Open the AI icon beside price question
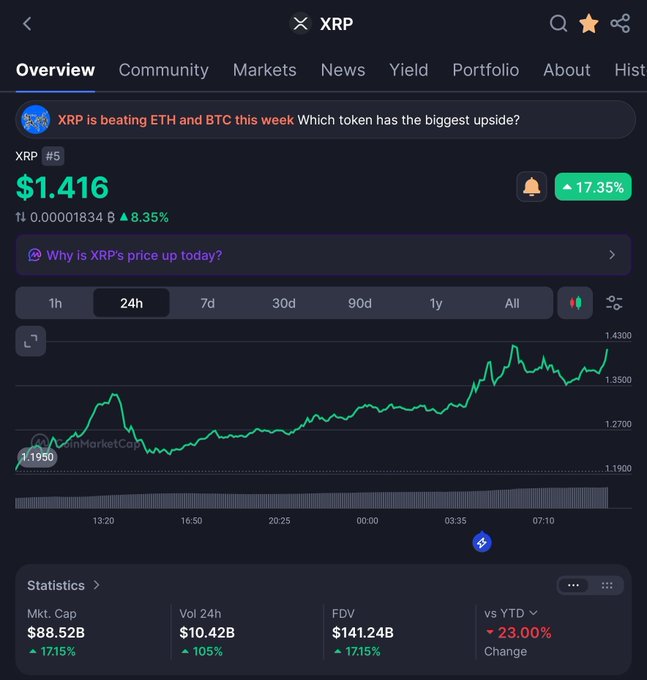Screen dimensions: 647x680 tap(35, 255)
